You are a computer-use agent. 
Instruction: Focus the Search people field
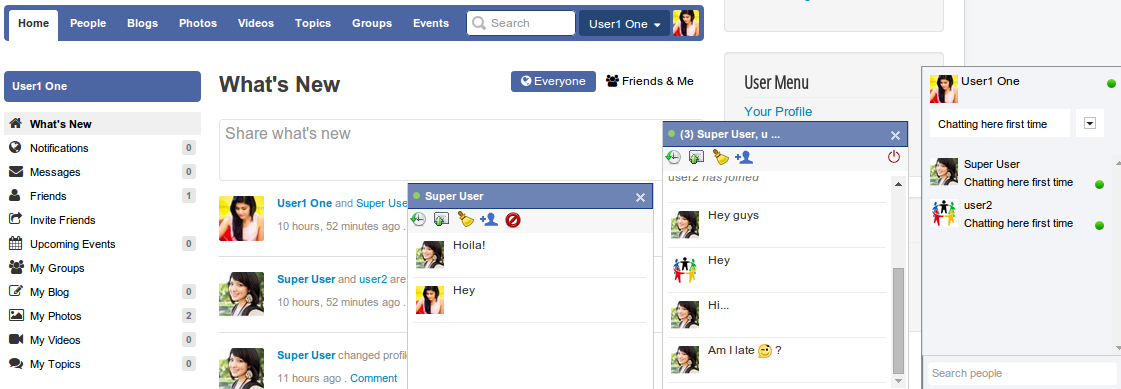tap(1022, 373)
